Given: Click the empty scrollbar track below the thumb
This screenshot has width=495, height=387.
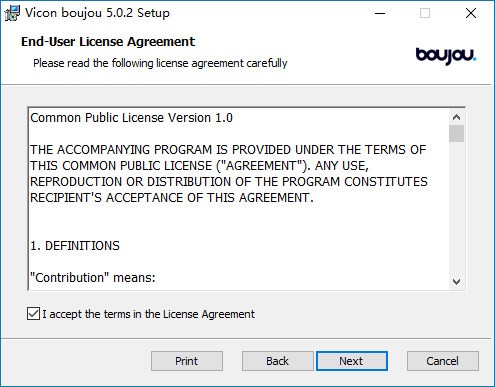Looking at the screenshot, I should pyautogui.click(x=456, y=208).
